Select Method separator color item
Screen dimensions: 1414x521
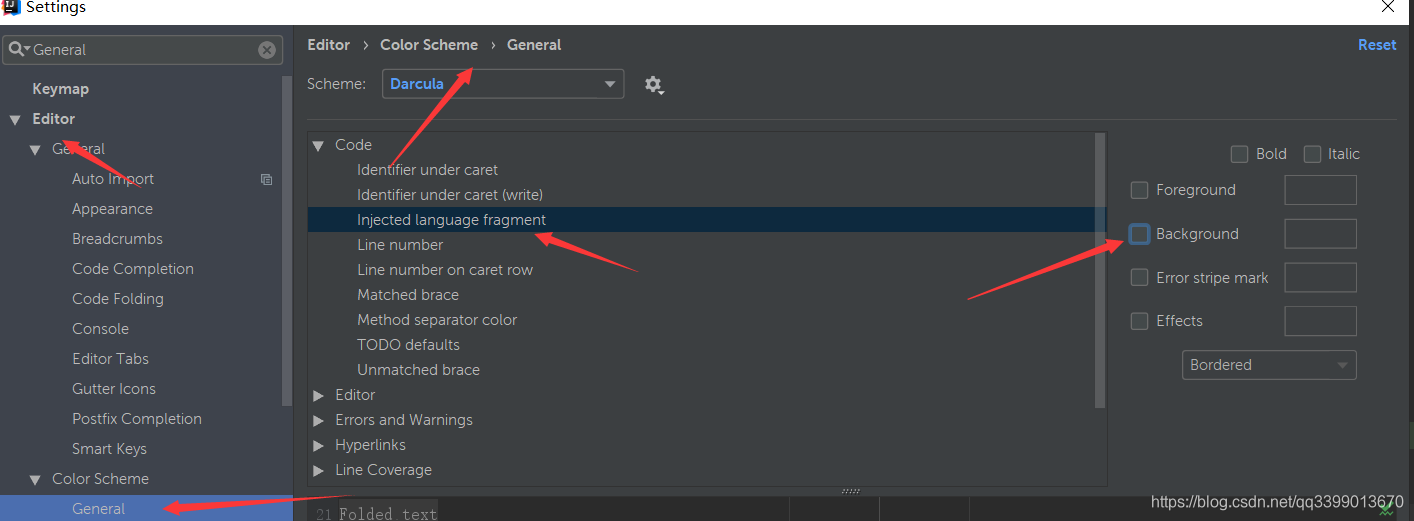[x=437, y=320]
